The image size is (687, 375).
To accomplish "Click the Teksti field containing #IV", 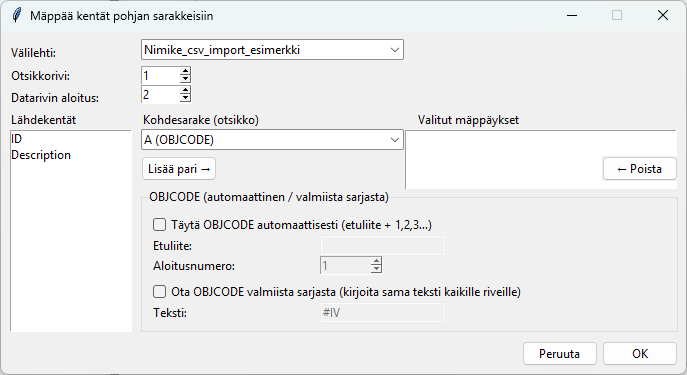I will [383, 313].
